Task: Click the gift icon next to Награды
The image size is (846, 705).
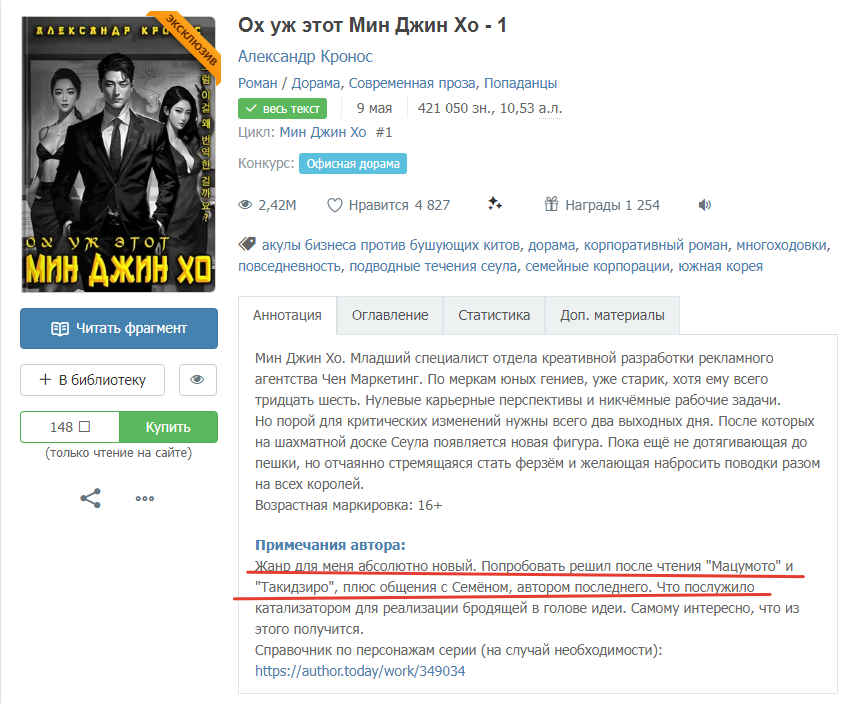Action: click(x=551, y=204)
